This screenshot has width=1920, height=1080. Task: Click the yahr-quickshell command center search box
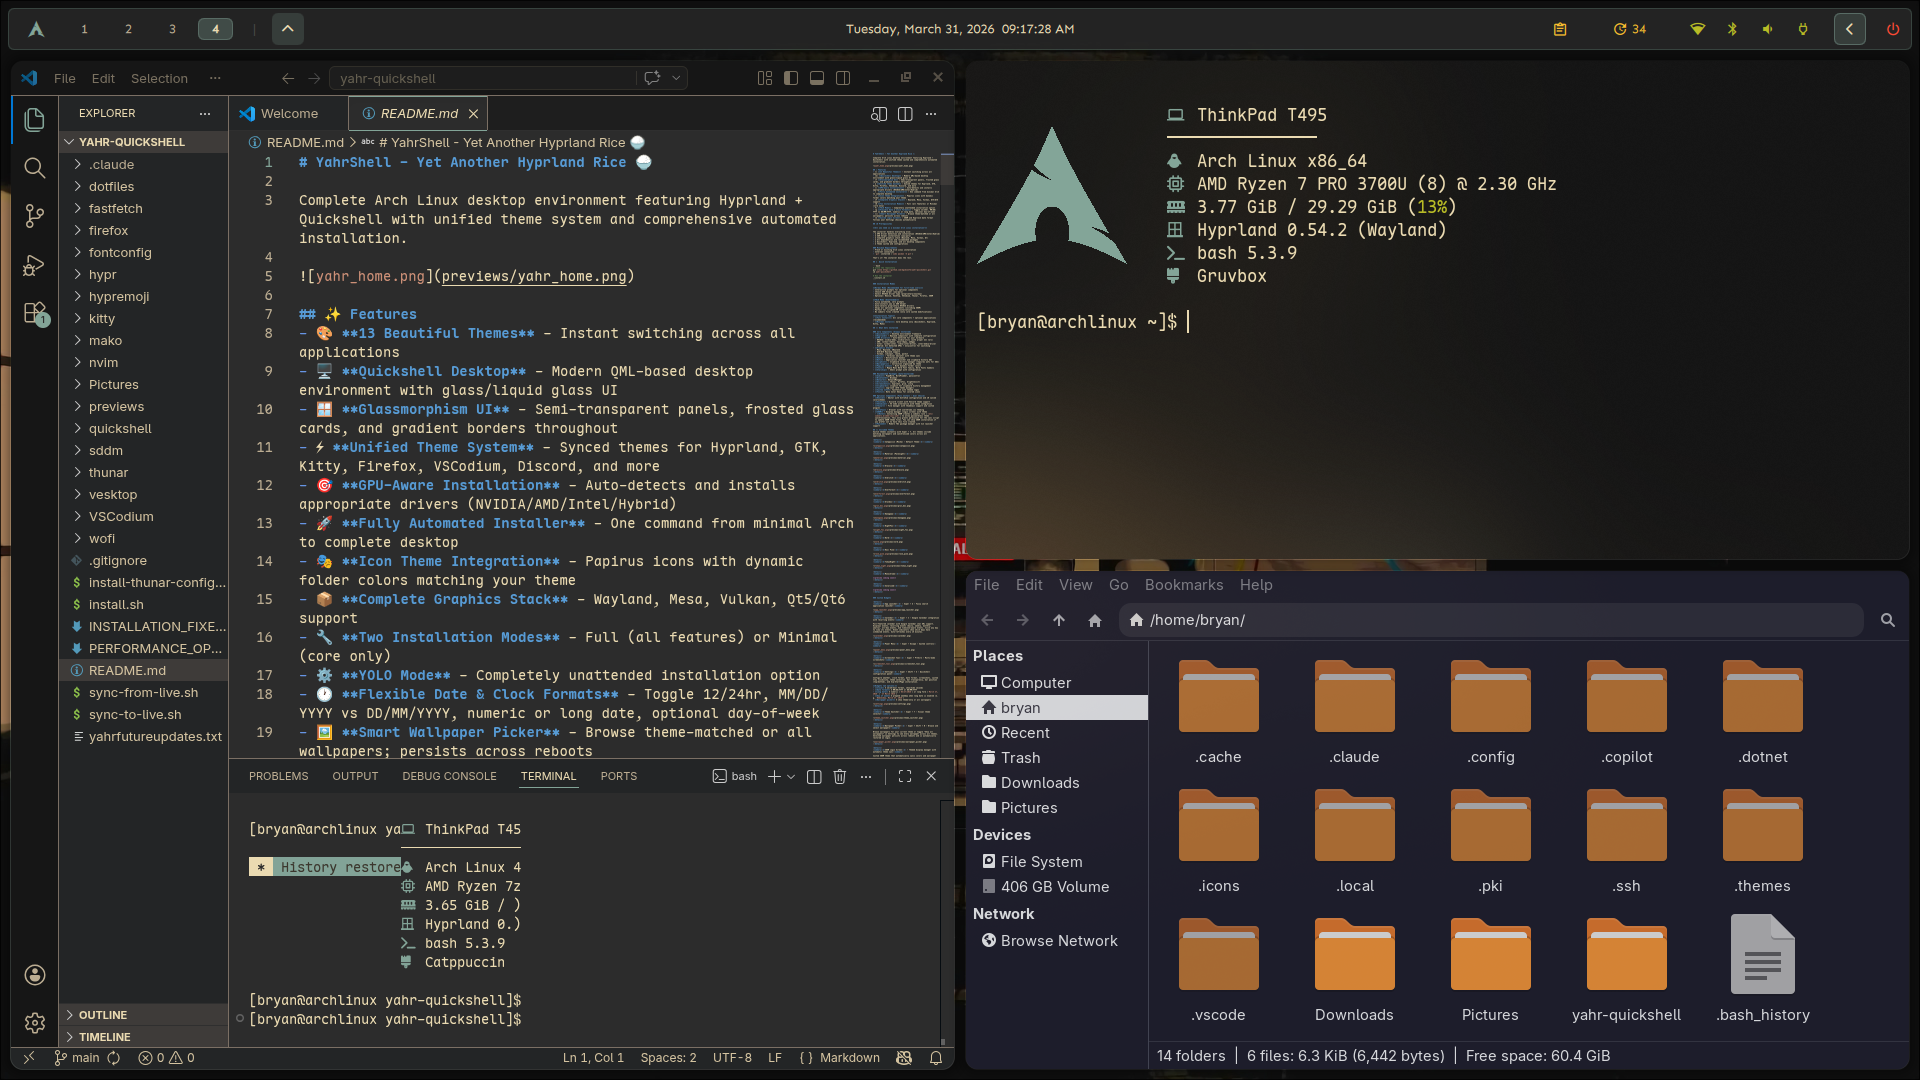tap(484, 78)
